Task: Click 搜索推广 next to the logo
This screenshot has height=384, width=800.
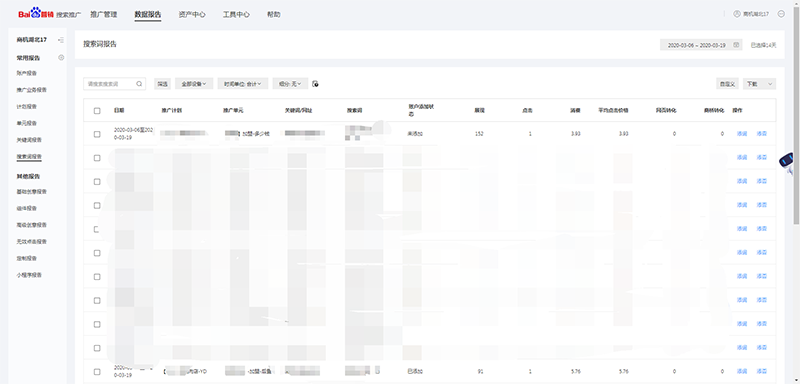Action: [68, 15]
